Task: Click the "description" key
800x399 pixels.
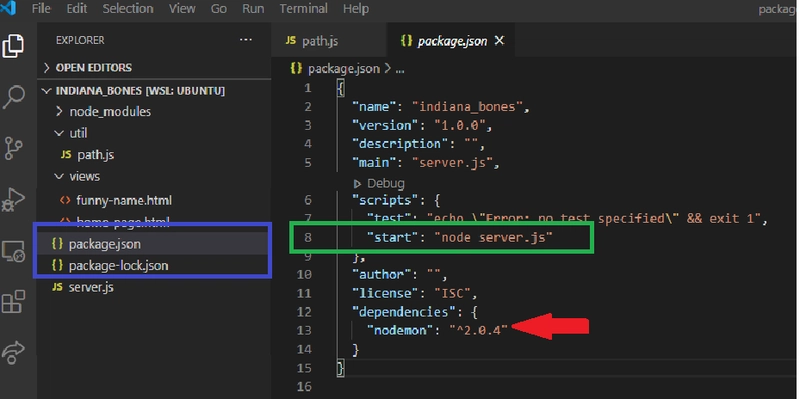Action: [x=401, y=144]
